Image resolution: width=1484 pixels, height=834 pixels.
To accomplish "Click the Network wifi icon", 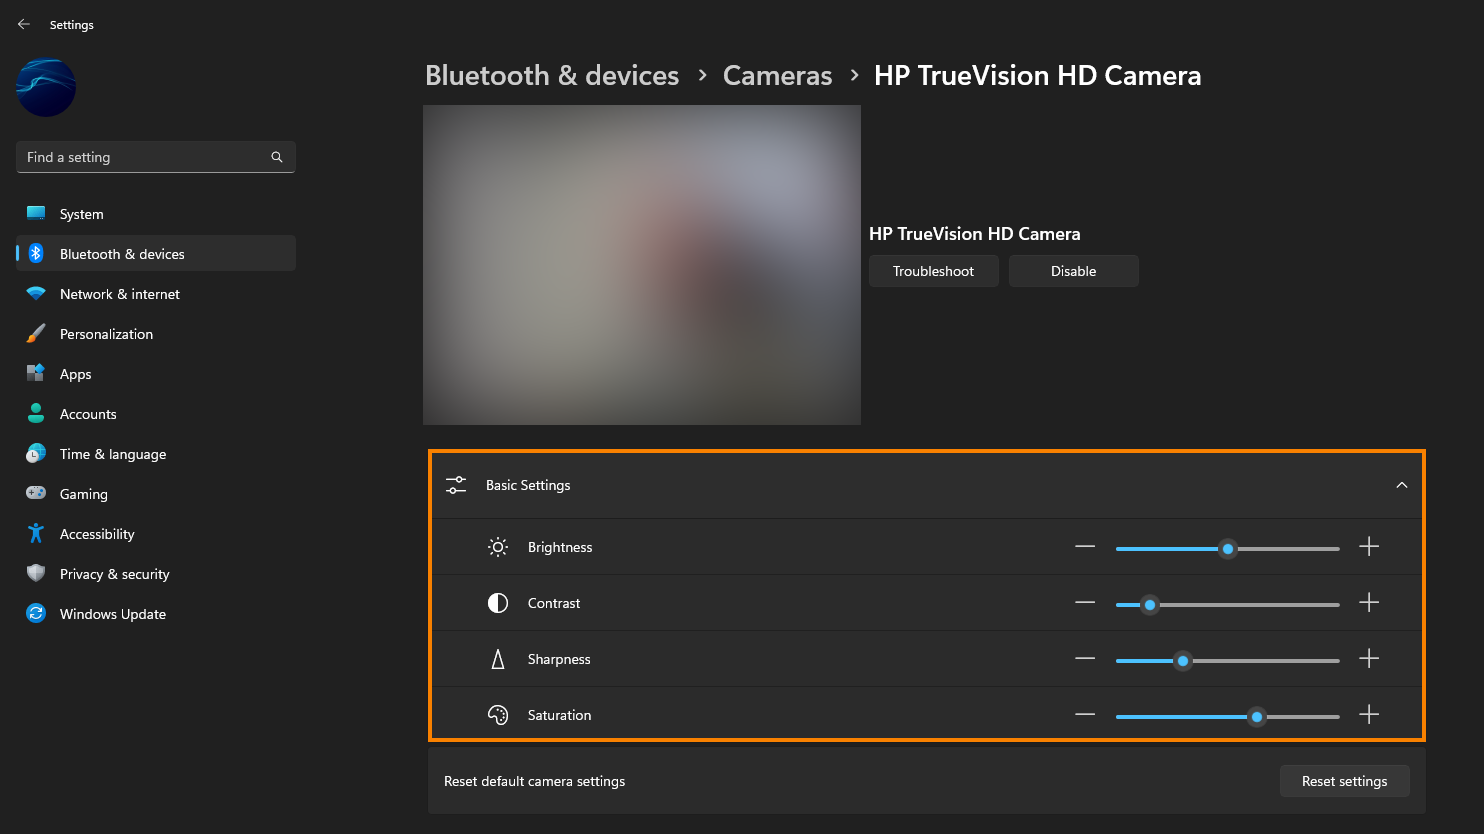I will [36, 294].
